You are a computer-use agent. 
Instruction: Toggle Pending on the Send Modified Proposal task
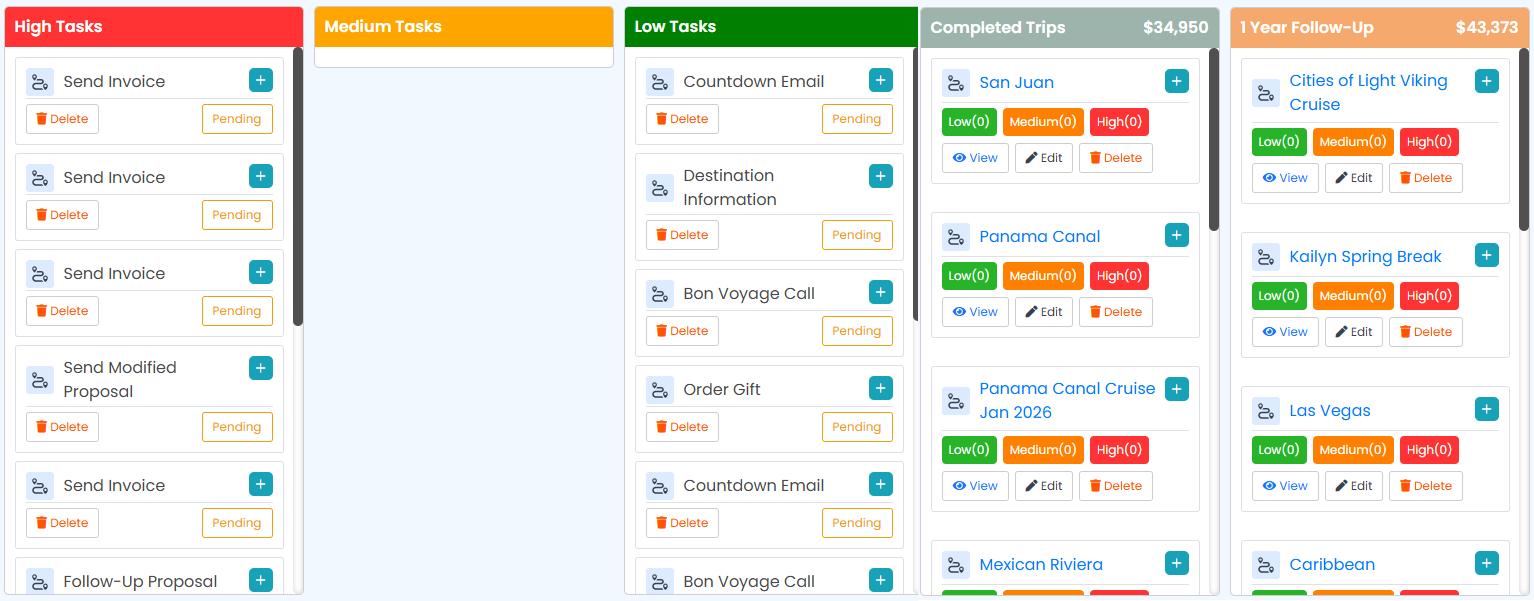click(237, 426)
